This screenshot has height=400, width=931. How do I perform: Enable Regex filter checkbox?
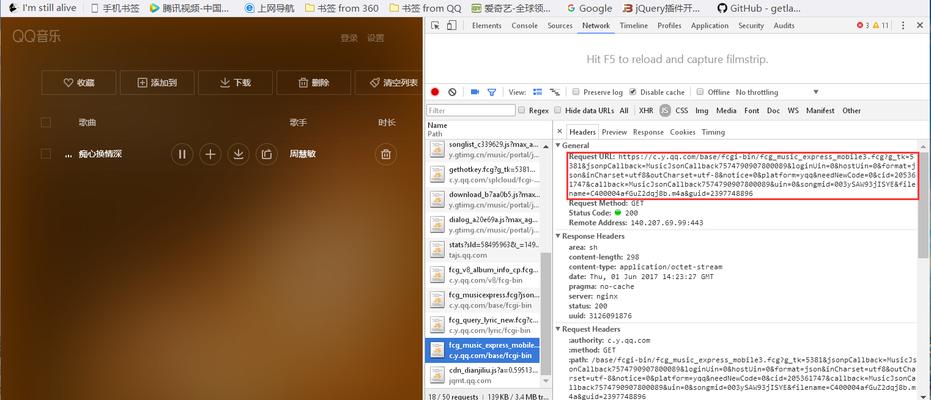pyautogui.click(x=521, y=110)
